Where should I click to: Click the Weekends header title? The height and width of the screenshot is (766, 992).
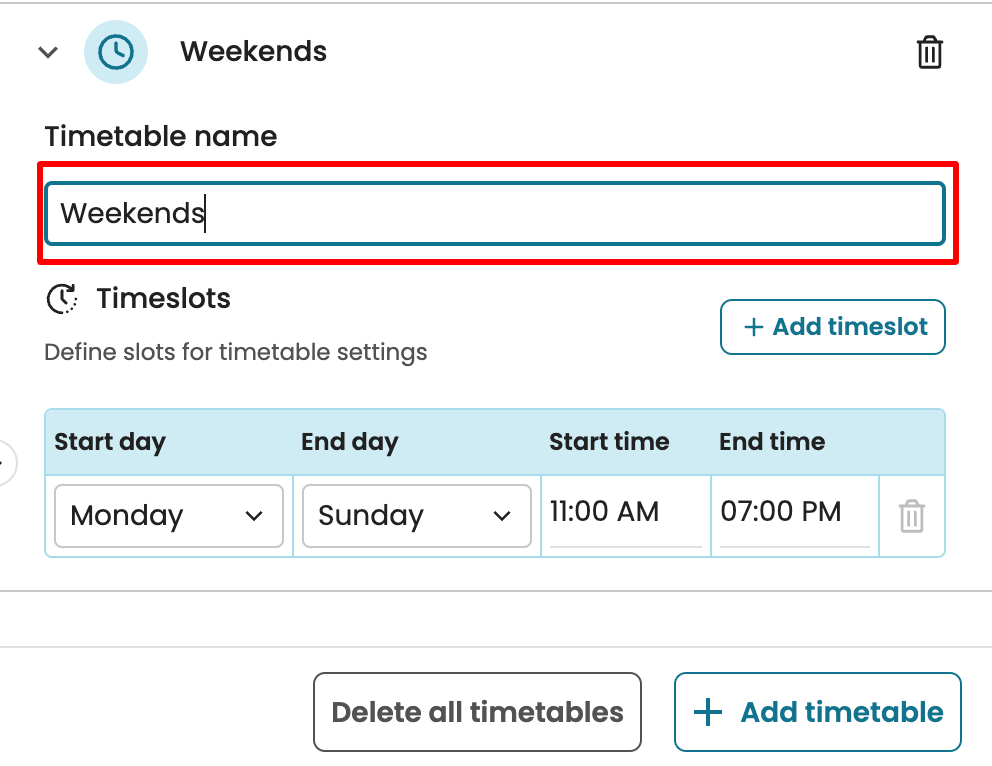coord(253,51)
